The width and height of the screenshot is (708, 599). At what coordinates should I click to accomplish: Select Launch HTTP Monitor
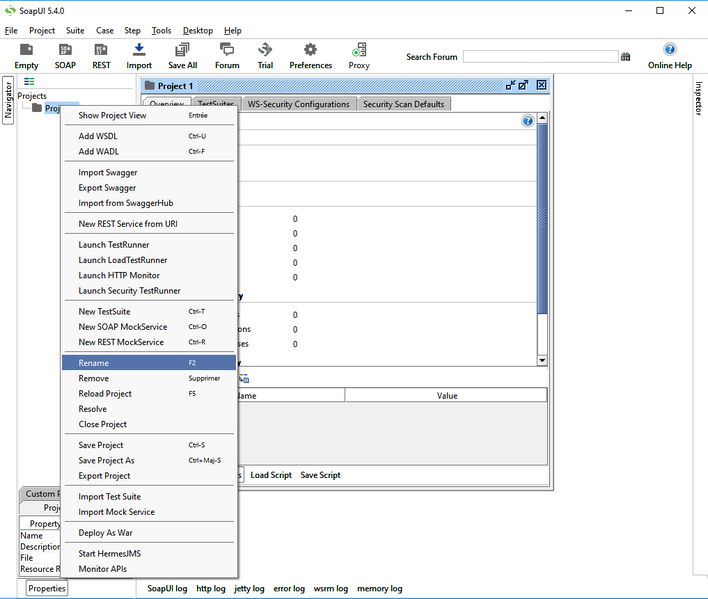coord(149,275)
